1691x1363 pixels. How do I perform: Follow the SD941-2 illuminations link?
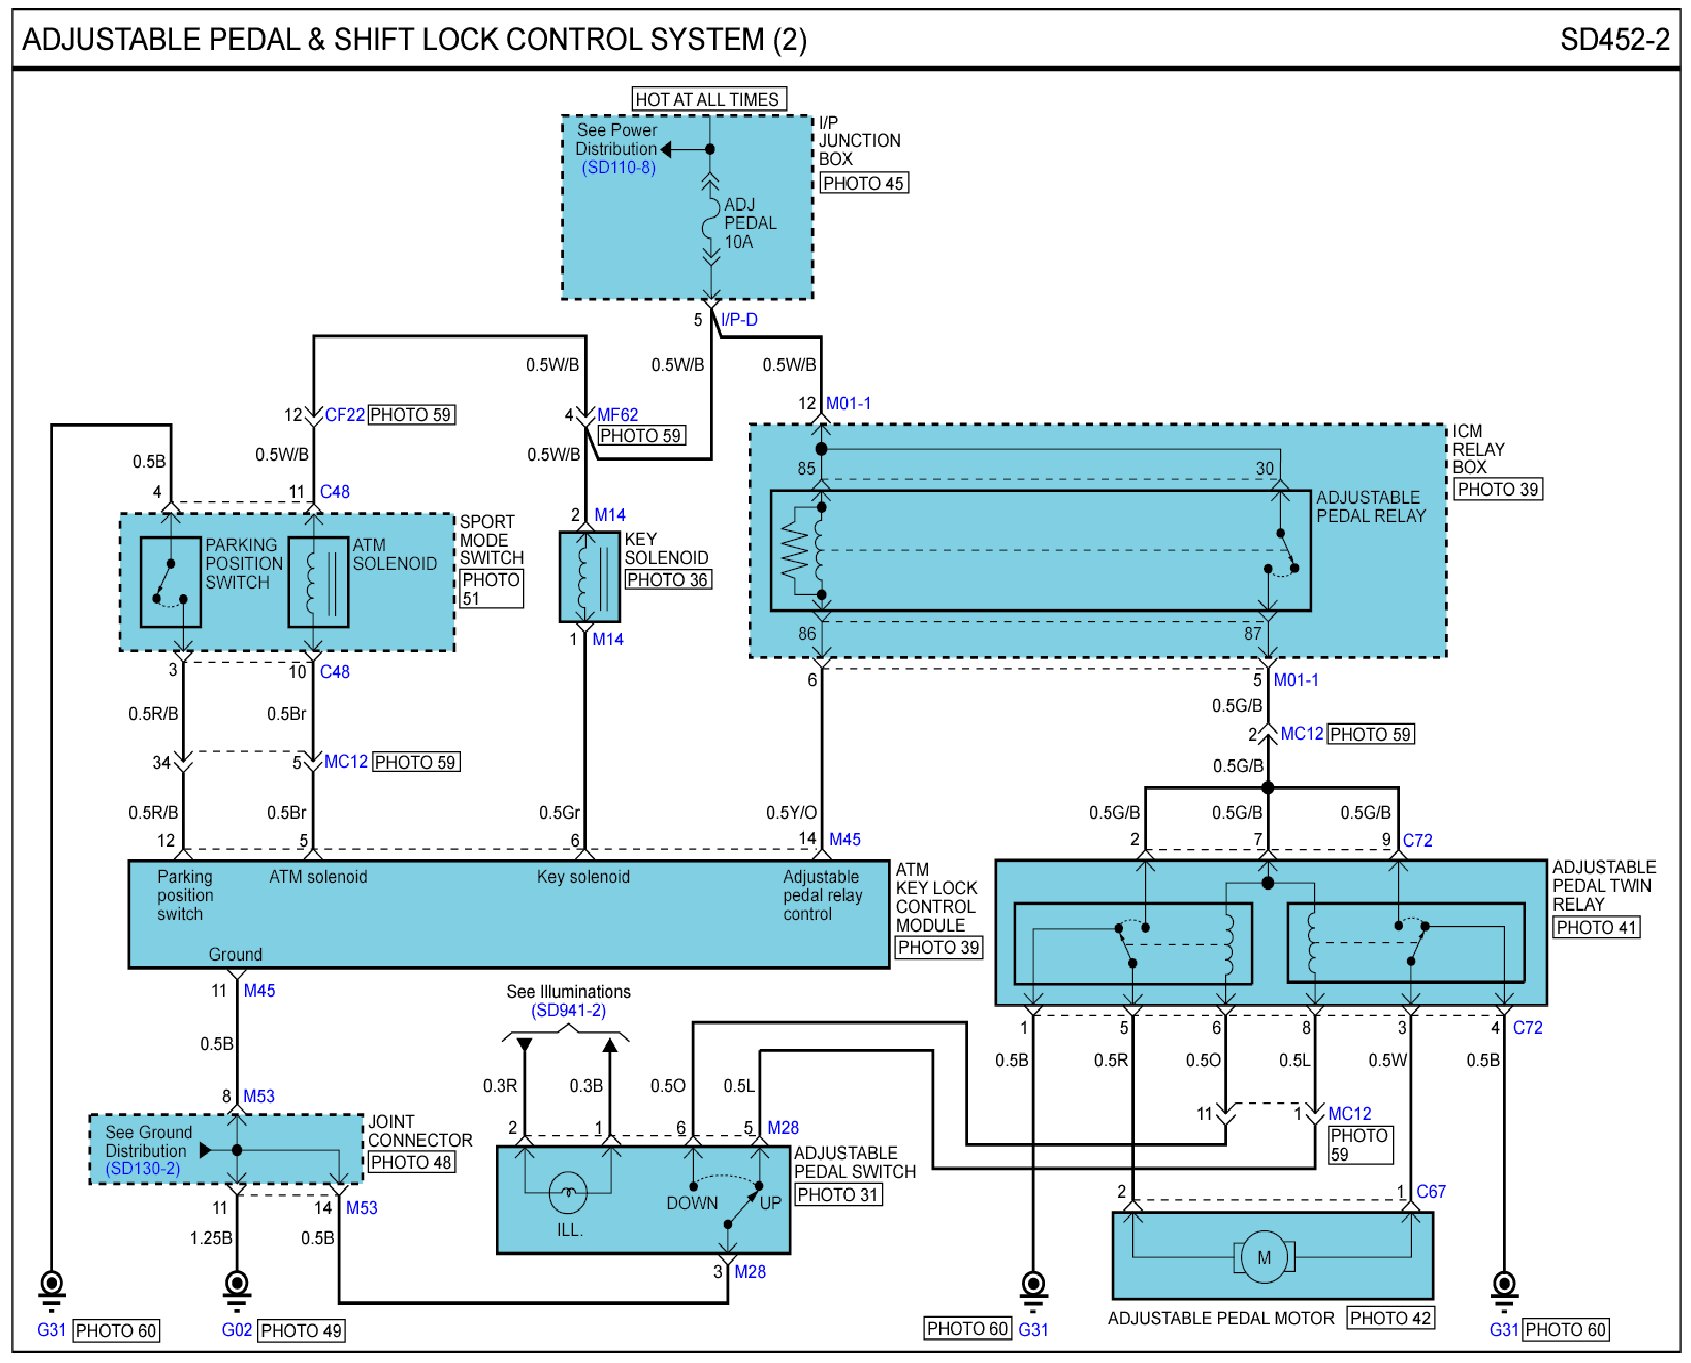tap(568, 1010)
